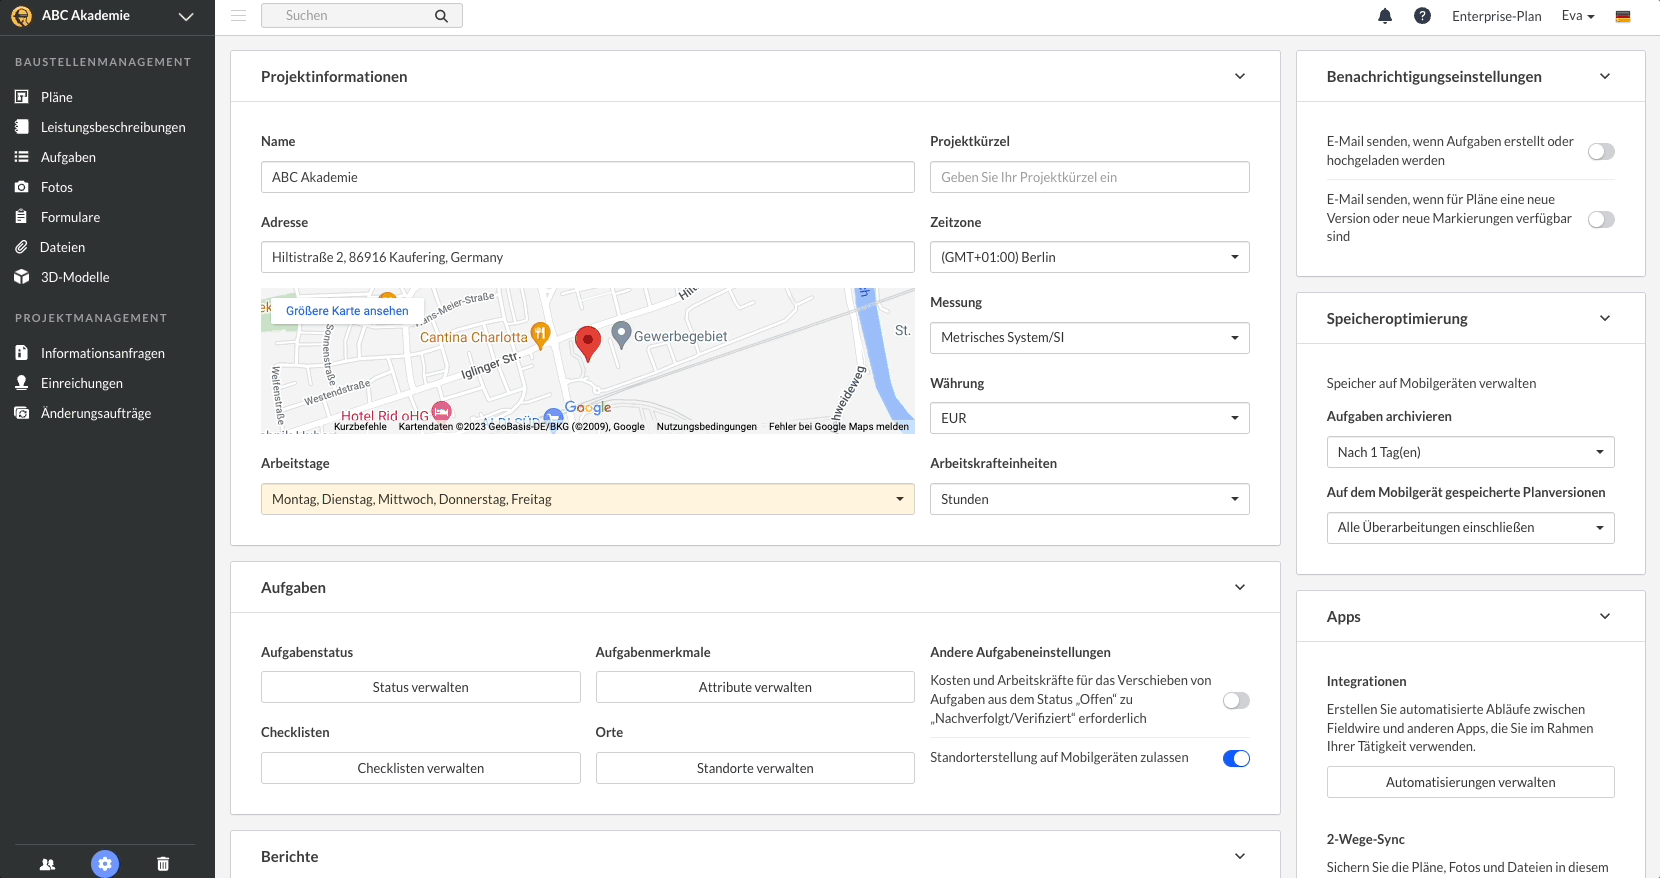Click the Adresse input field
The width and height of the screenshot is (1660, 878).
pos(588,257)
